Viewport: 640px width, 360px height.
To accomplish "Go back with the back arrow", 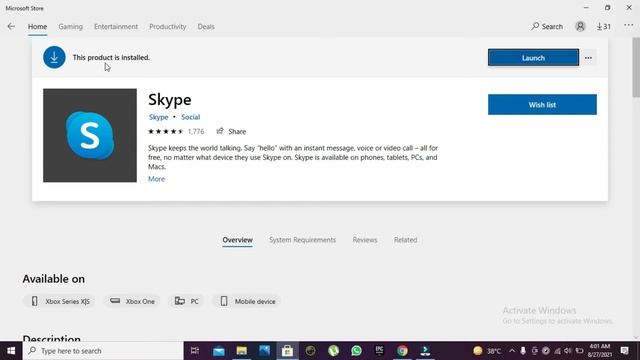I will (x=11, y=27).
